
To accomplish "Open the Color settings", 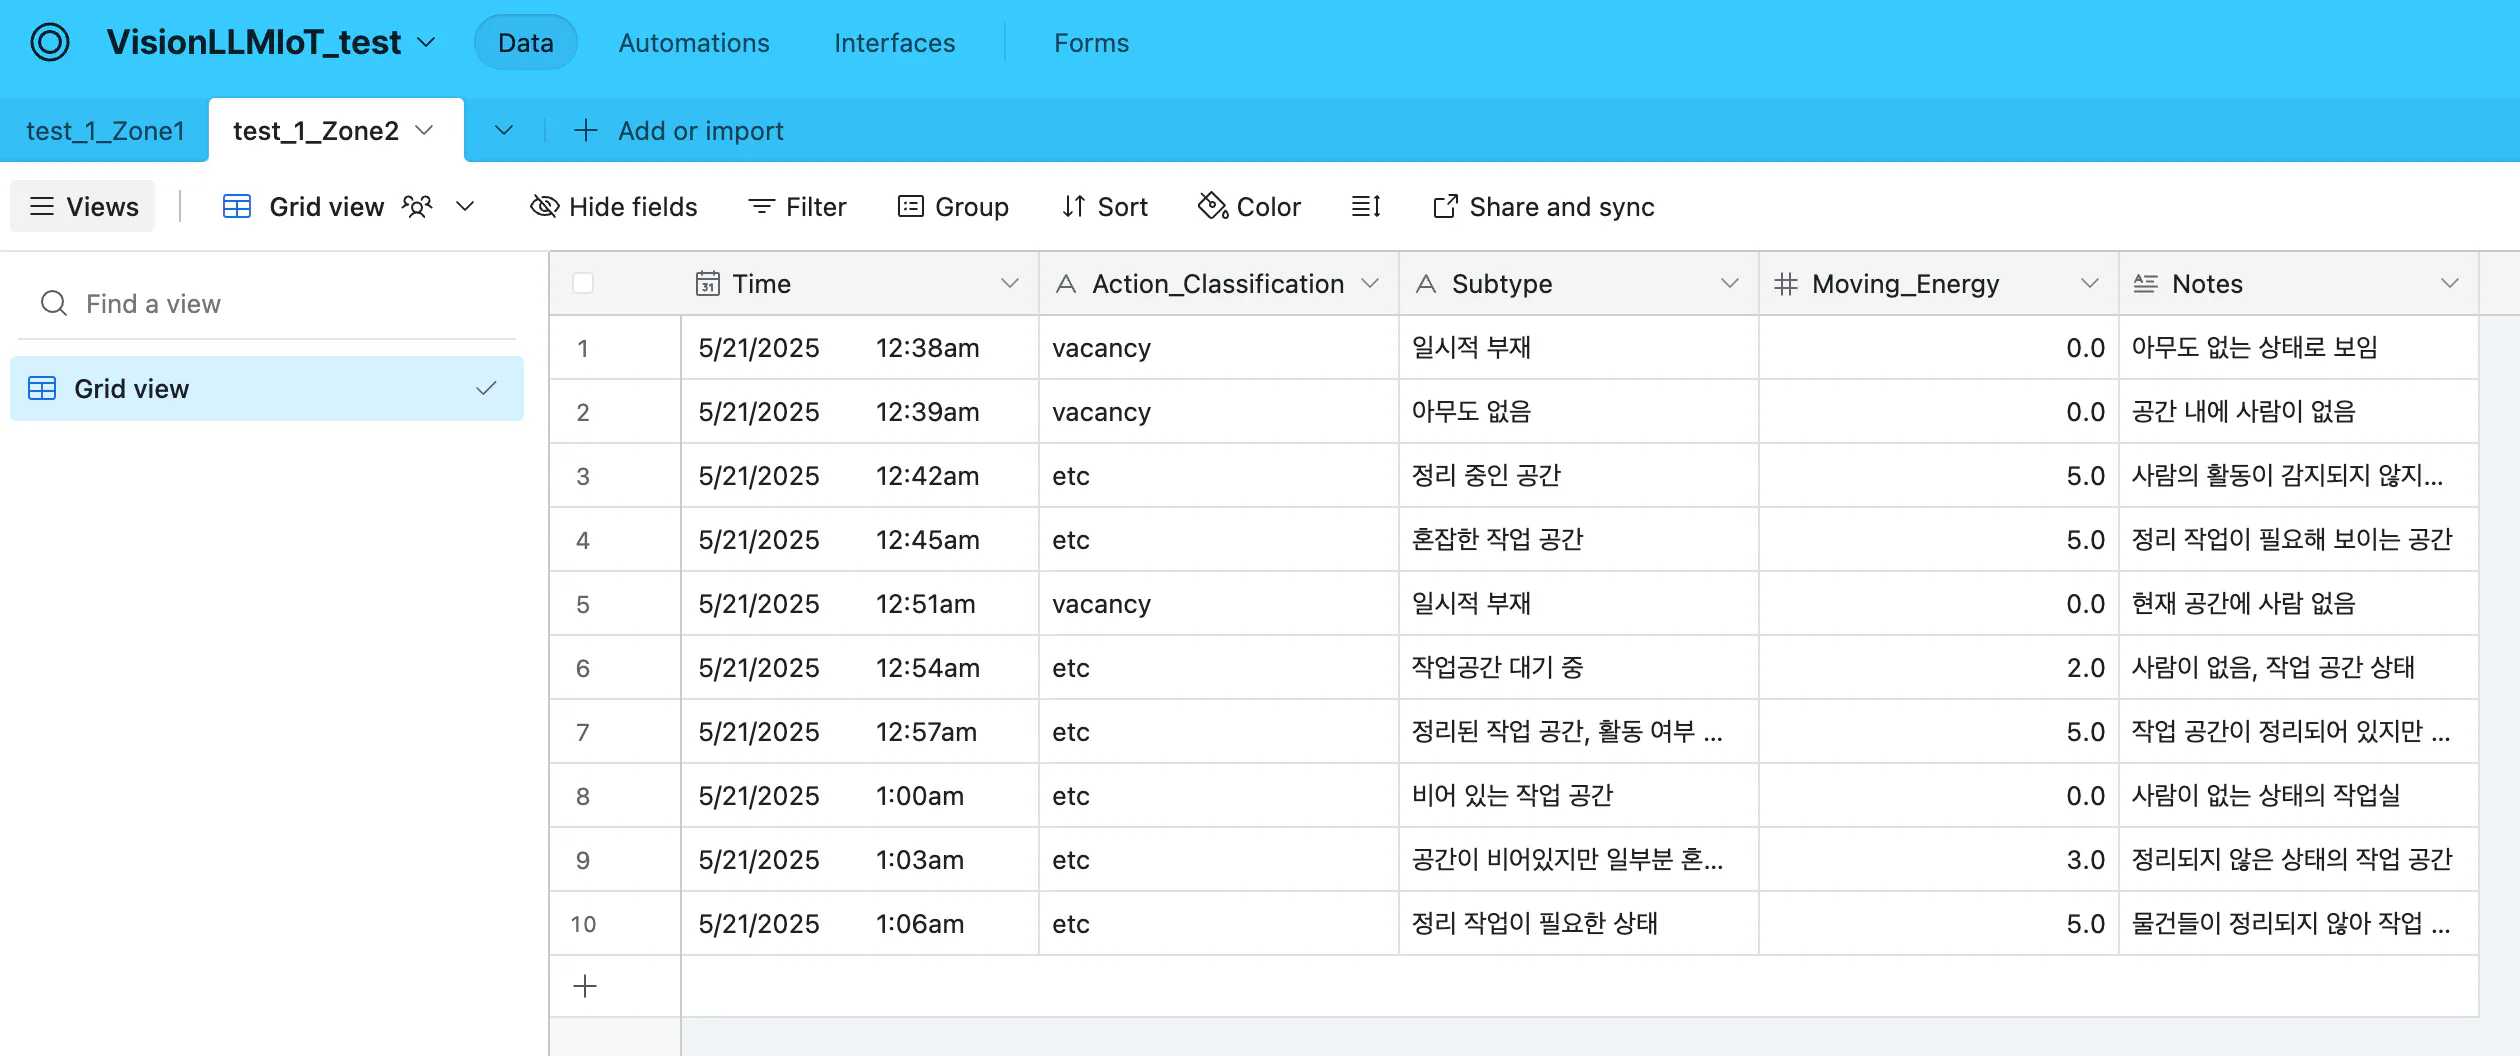I will pos(1248,206).
